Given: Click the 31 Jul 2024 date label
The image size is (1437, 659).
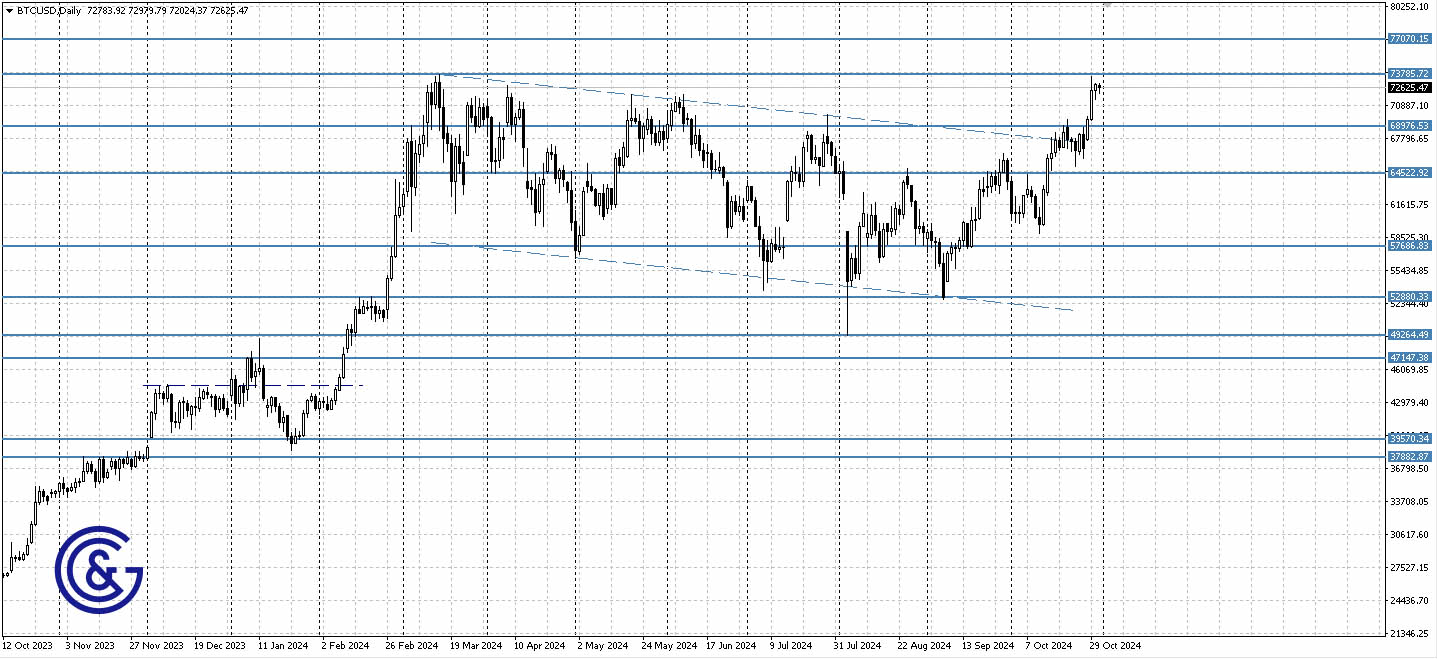Looking at the screenshot, I should tap(857, 646).
